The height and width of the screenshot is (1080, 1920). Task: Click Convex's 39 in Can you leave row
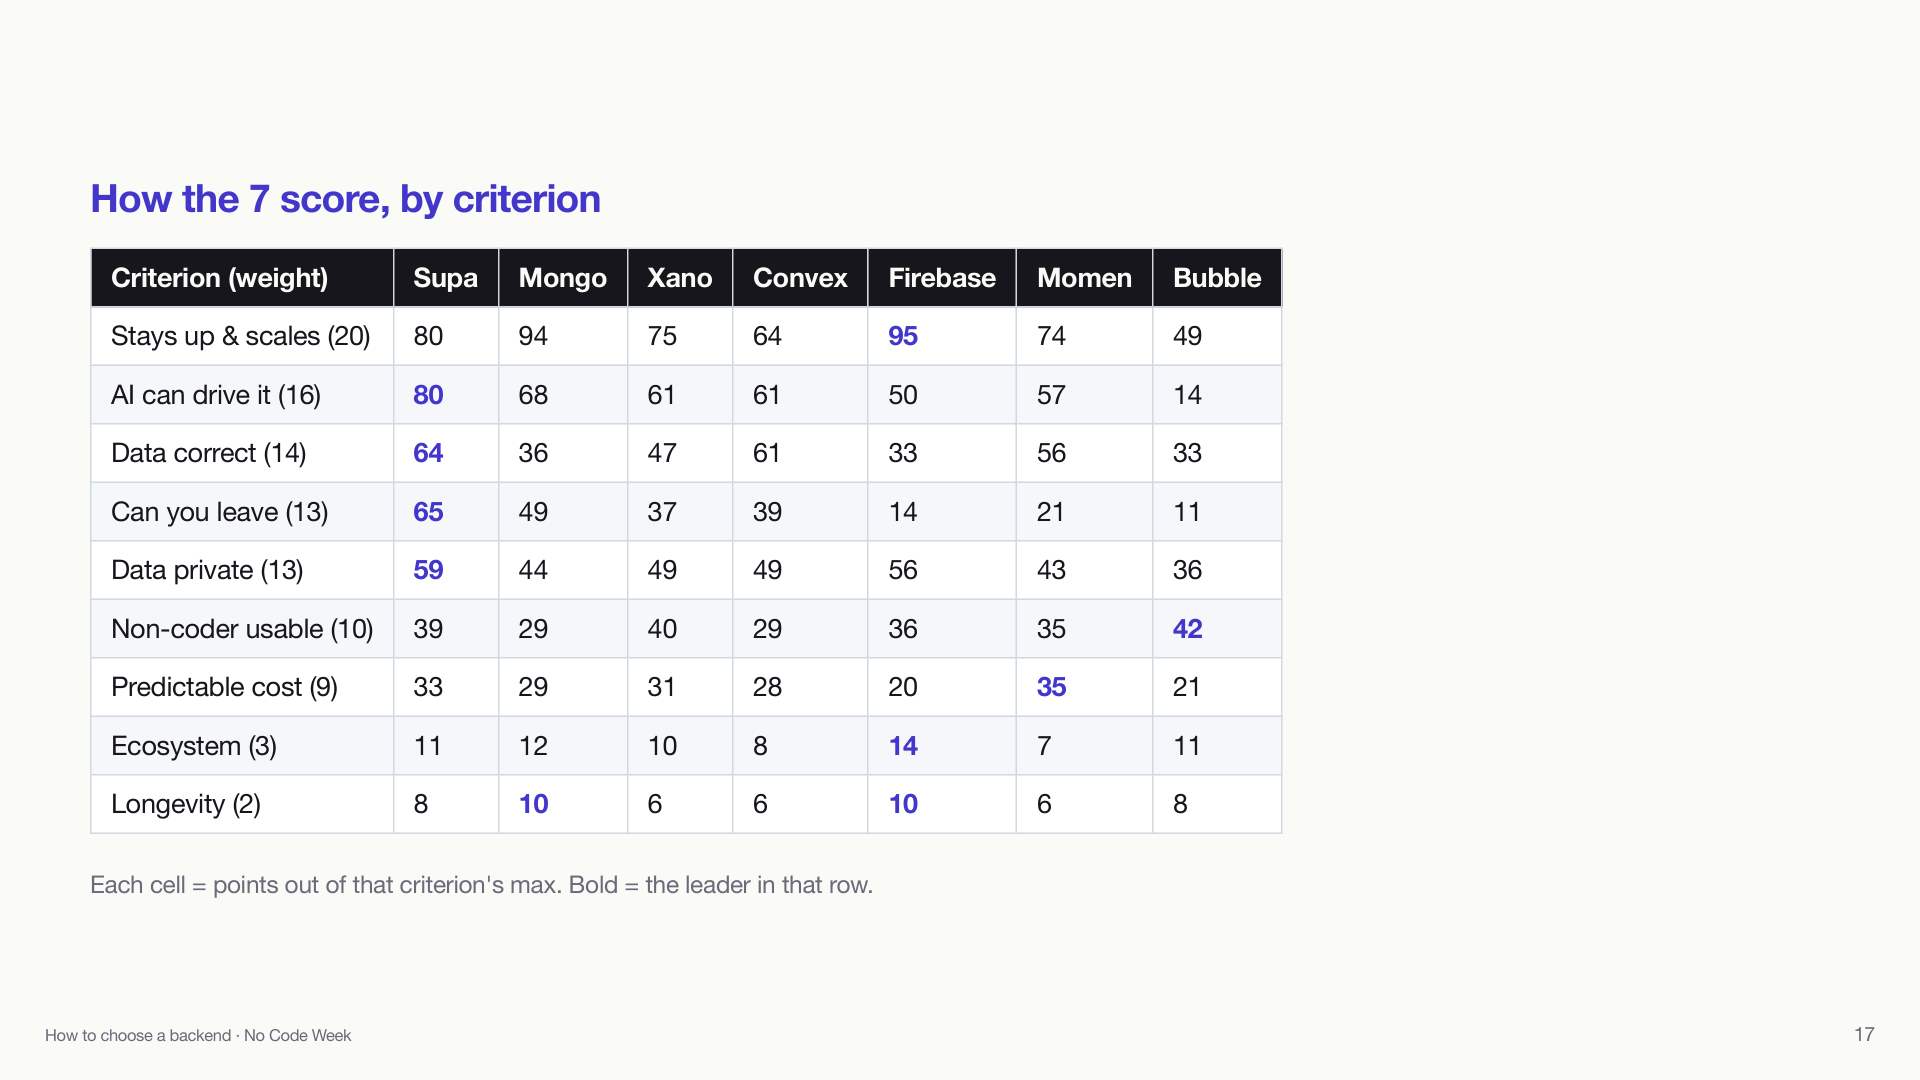(767, 512)
